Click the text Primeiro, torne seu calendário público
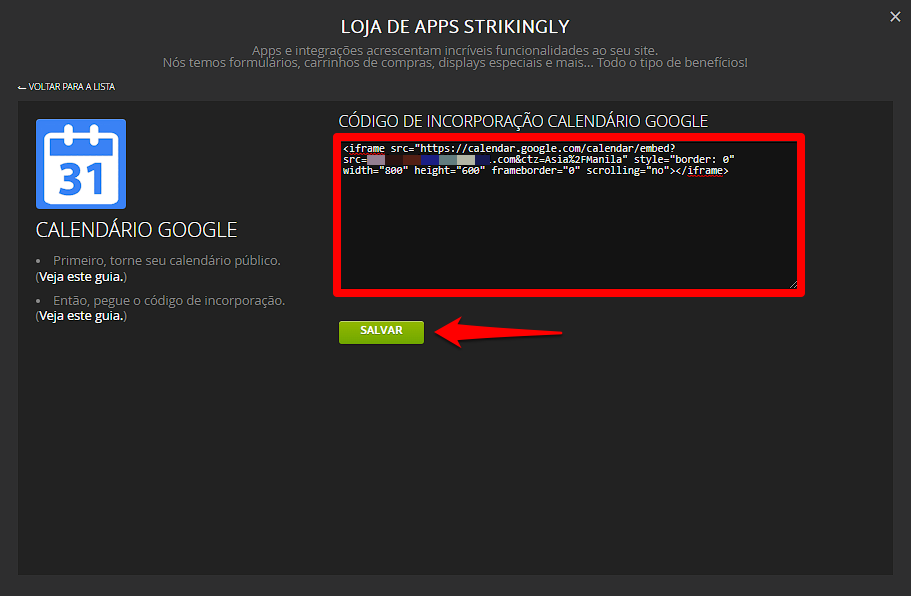Viewport: 911px width, 596px height. point(167,261)
